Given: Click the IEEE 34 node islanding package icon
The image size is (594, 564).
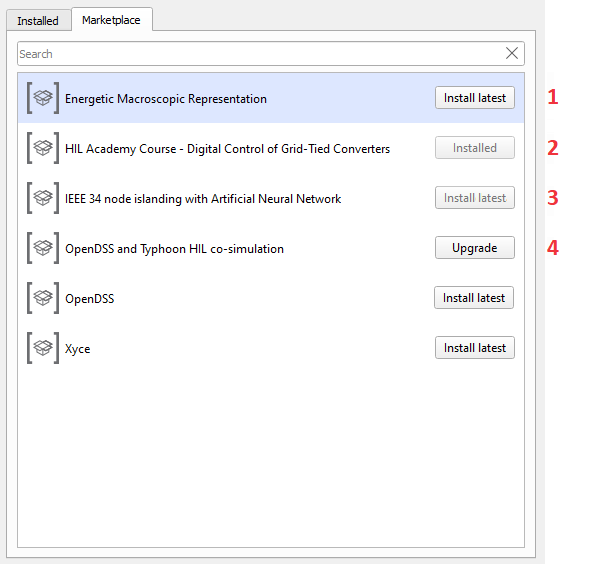Looking at the screenshot, I should [43, 198].
